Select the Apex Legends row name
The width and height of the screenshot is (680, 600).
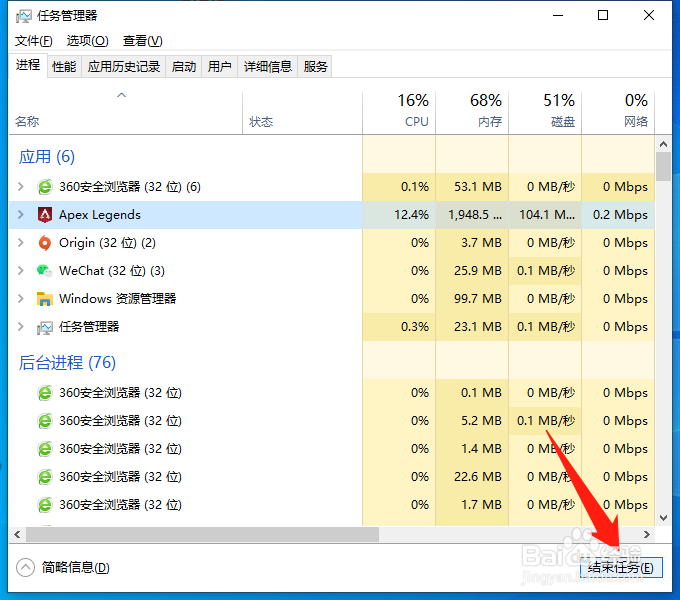pyautogui.click(x=100, y=215)
